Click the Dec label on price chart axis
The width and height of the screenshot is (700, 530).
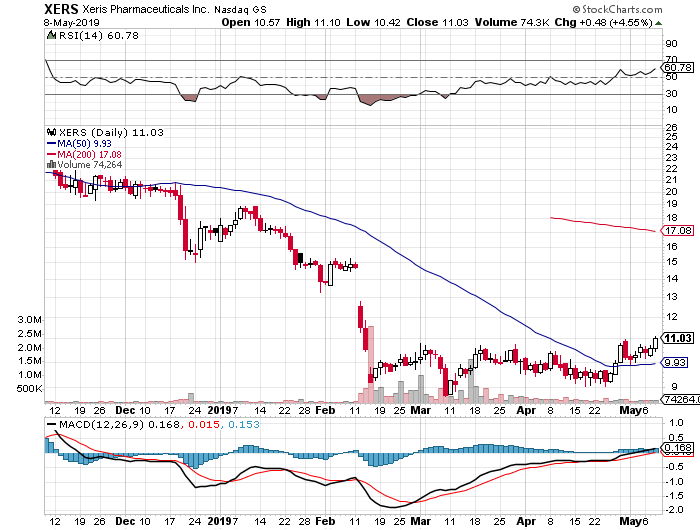125,410
